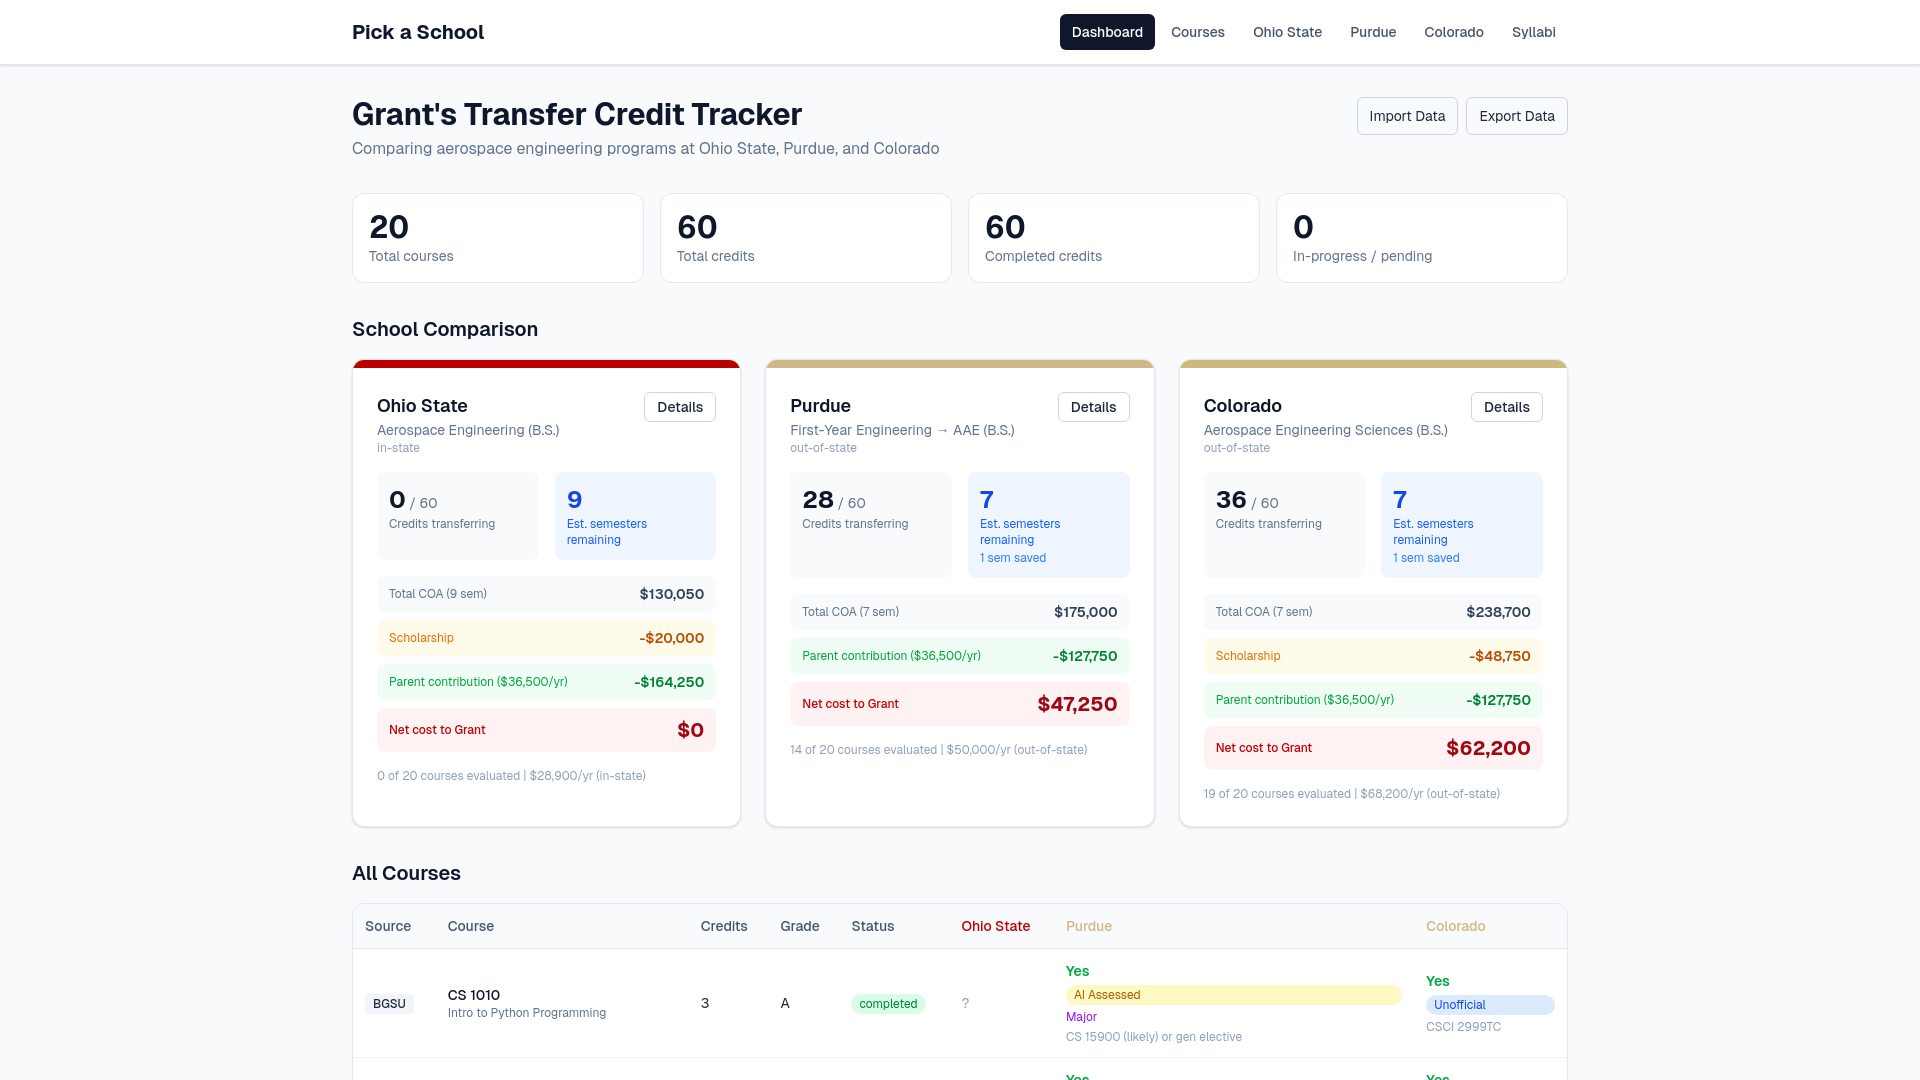The width and height of the screenshot is (1920, 1080).
Task: Open Details for Colorado card
Action: [1506, 407]
